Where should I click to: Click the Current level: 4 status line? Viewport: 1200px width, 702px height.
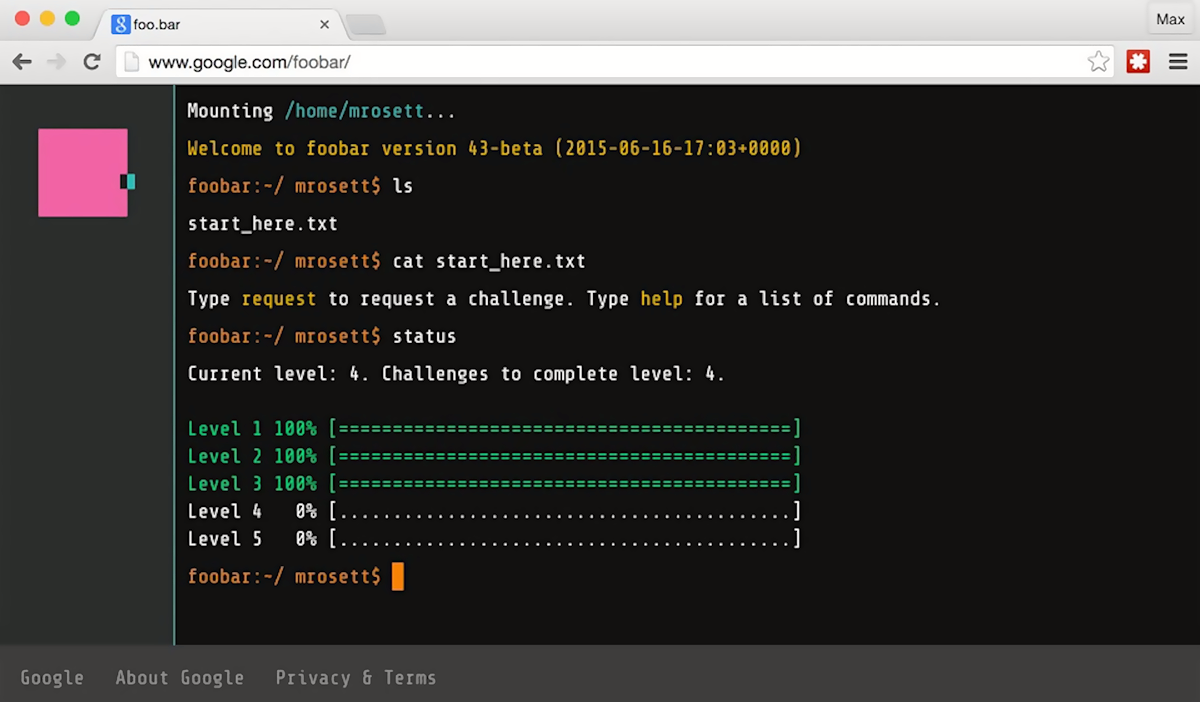pyautogui.click(x=457, y=374)
